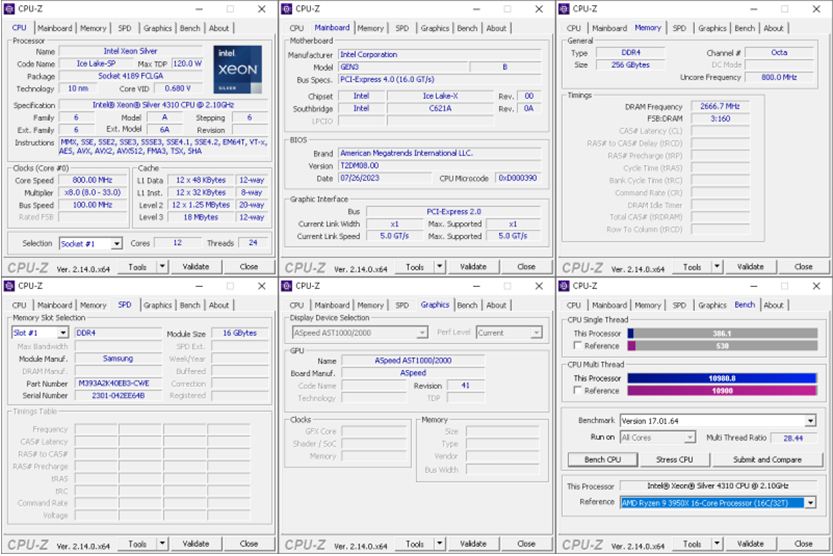The height and width of the screenshot is (556, 833).
Task: Click the Intel Xeon Silver processor logo
Action: tap(237, 69)
